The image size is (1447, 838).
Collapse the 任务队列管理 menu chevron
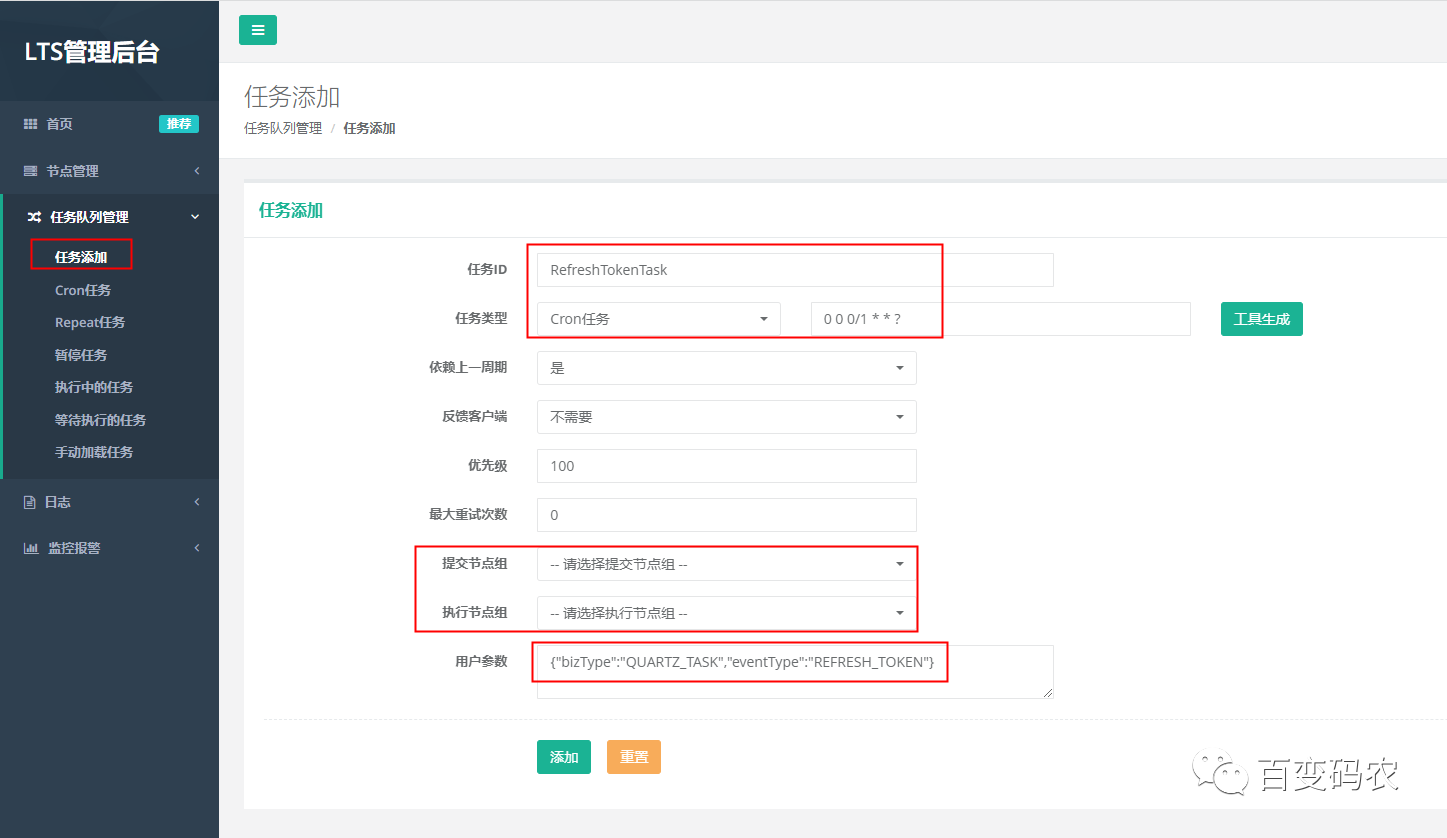pos(195,217)
